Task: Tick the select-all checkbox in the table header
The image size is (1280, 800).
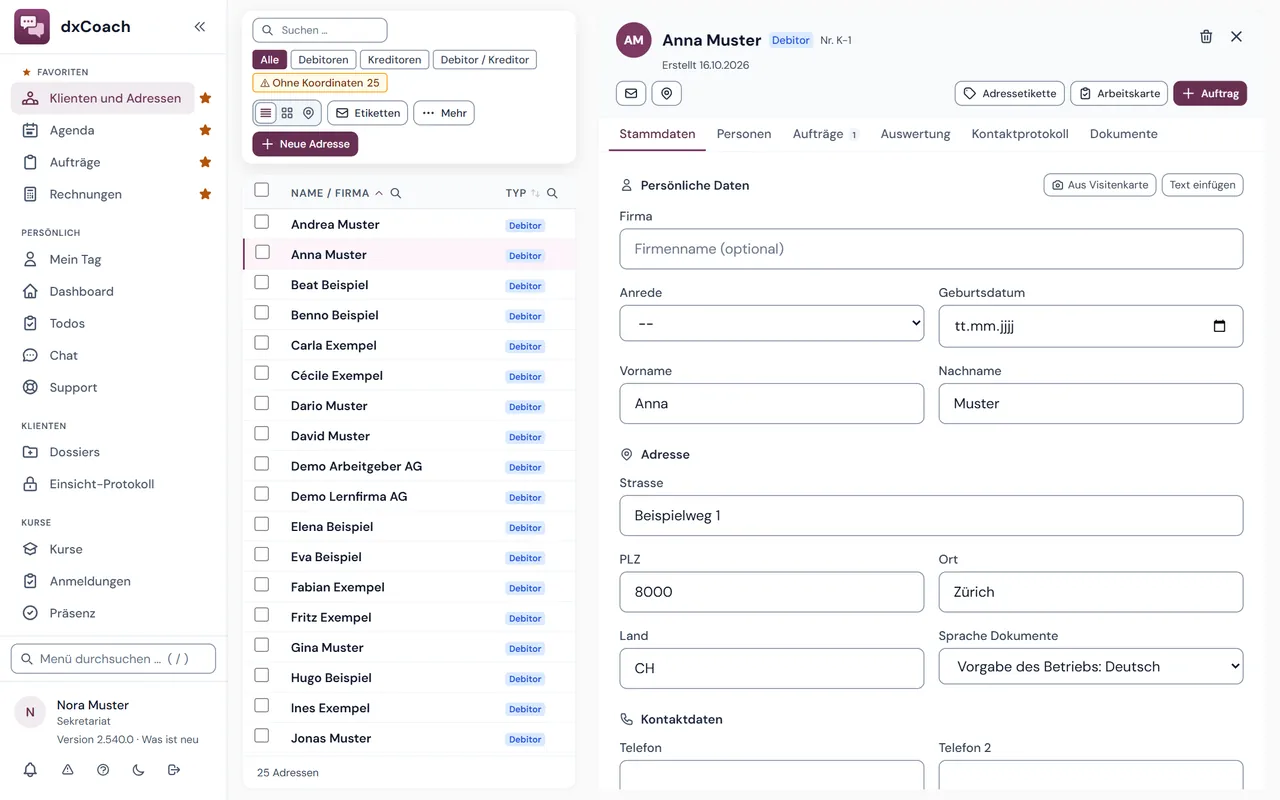Action: (x=262, y=190)
